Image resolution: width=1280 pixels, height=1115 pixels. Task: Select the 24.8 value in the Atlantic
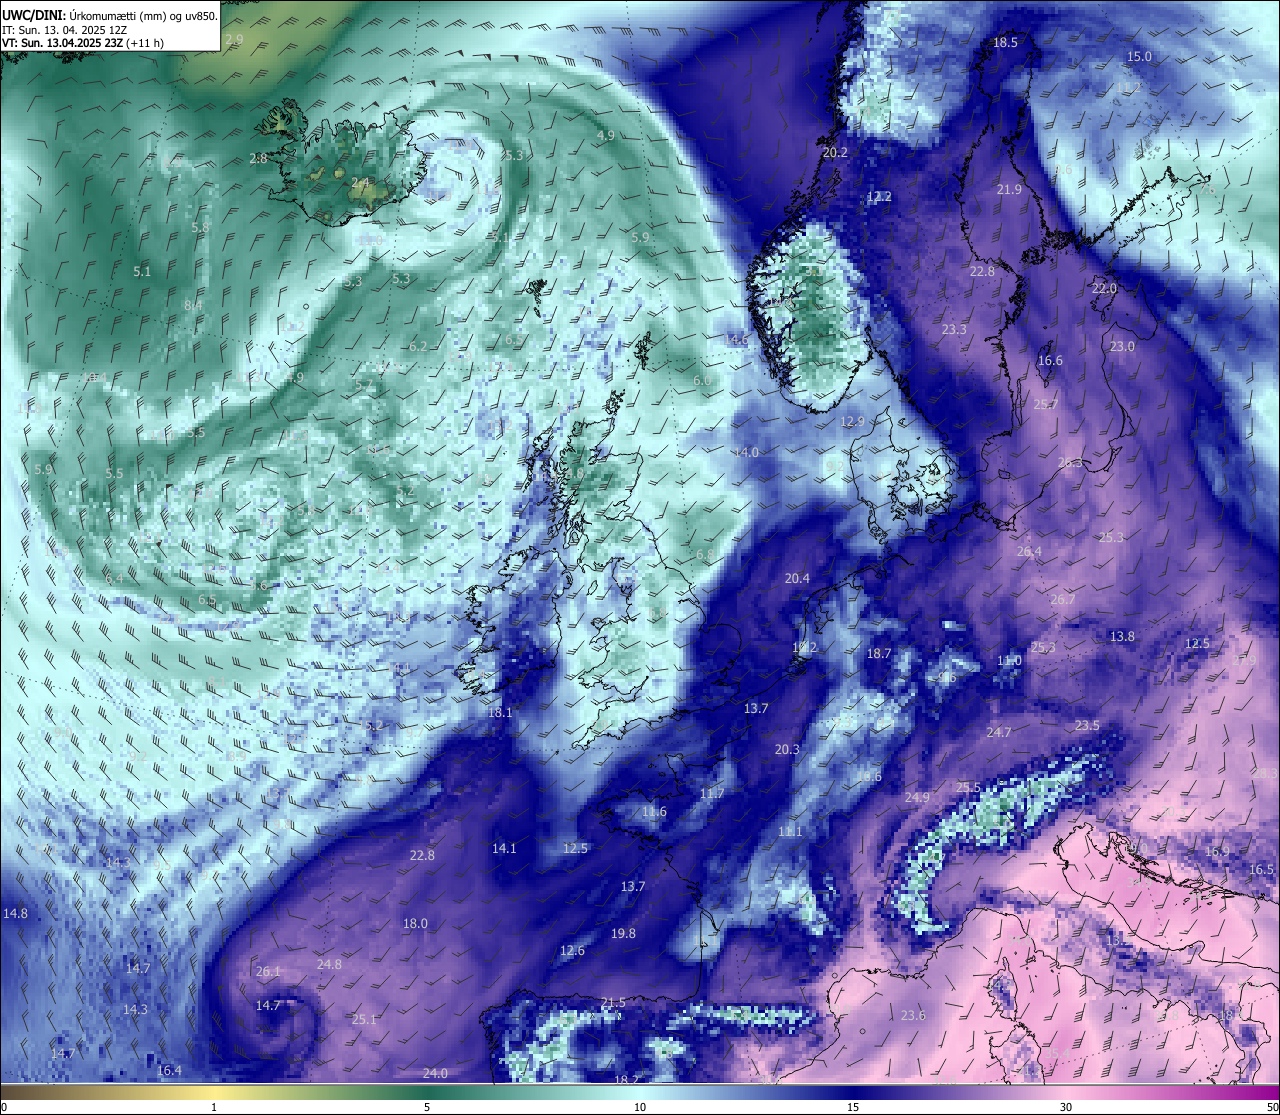(x=329, y=964)
